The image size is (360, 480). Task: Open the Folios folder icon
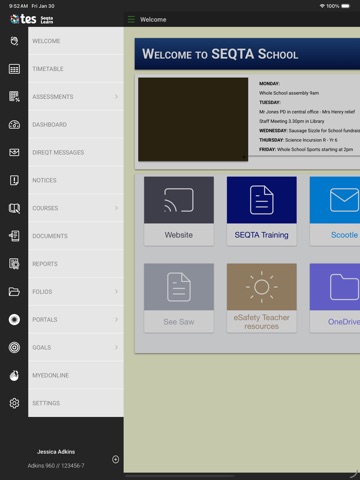[x=14, y=292]
